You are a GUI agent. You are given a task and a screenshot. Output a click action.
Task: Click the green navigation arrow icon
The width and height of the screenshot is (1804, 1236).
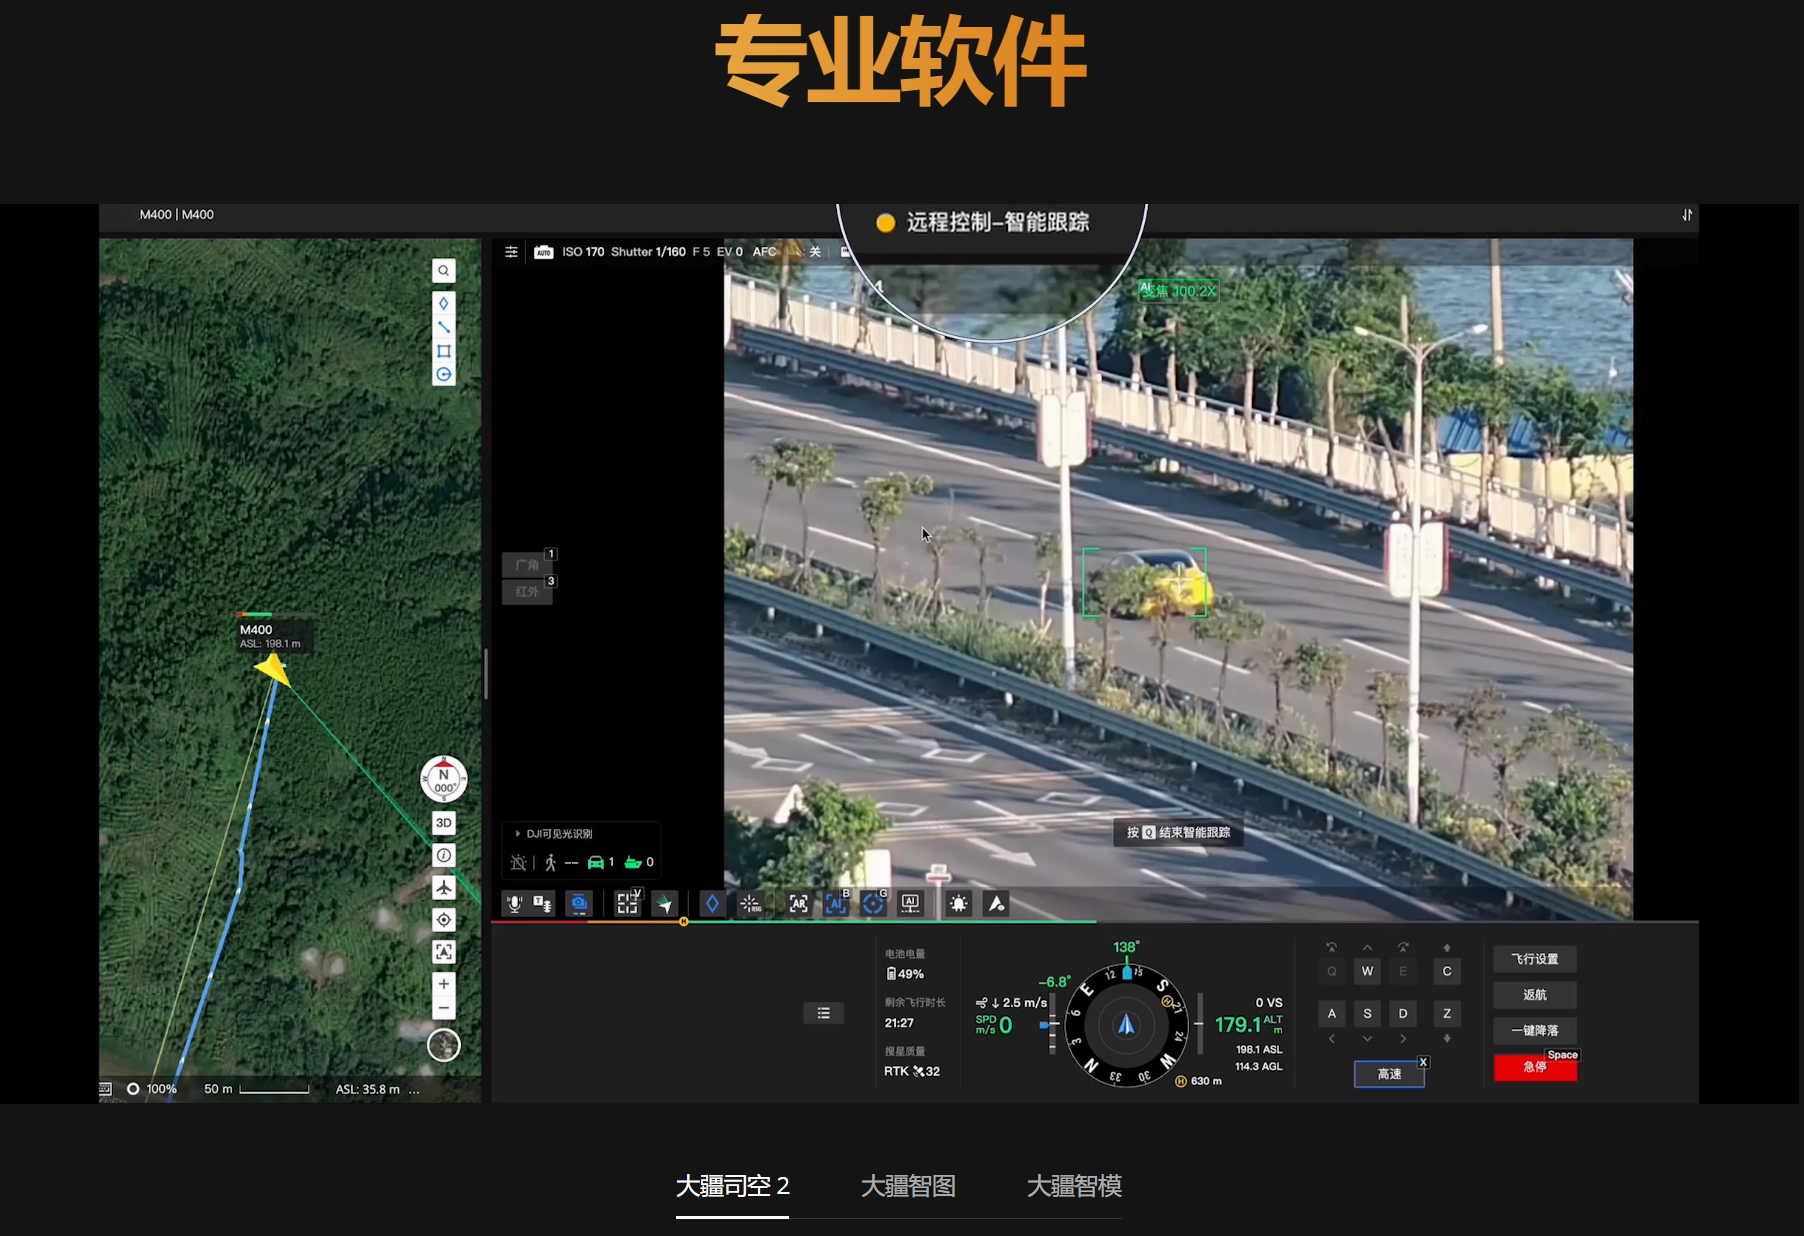tap(665, 904)
